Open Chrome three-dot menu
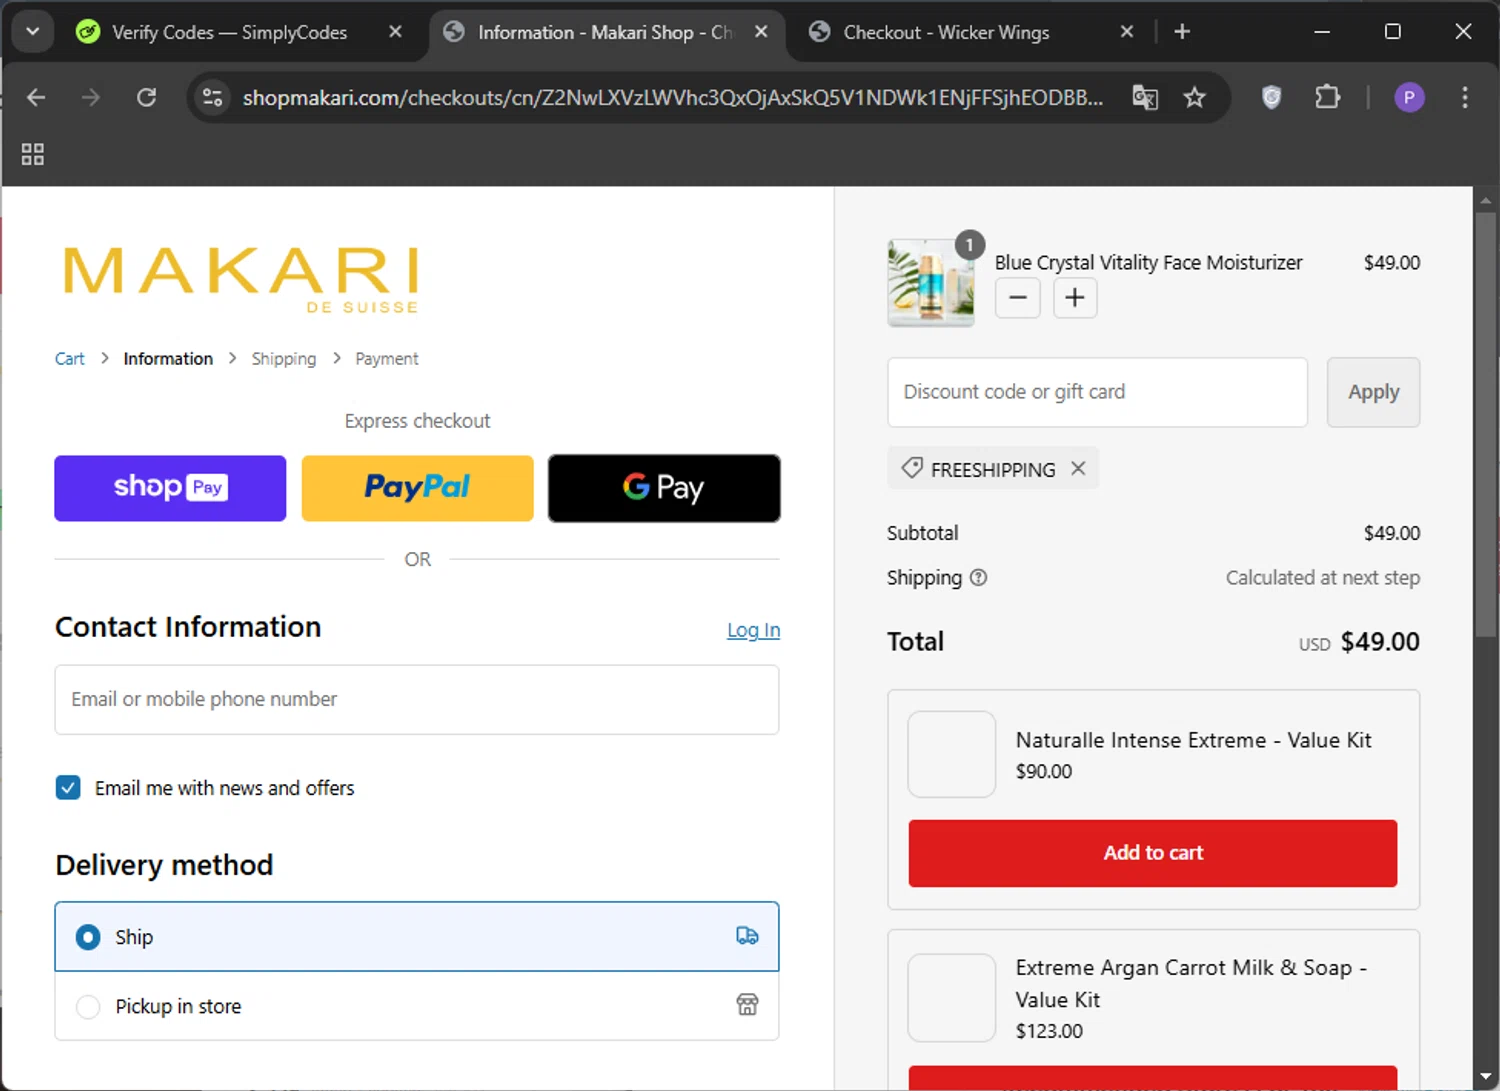Image resolution: width=1500 pixels, height=1091 pixels. click(1464, 97)
